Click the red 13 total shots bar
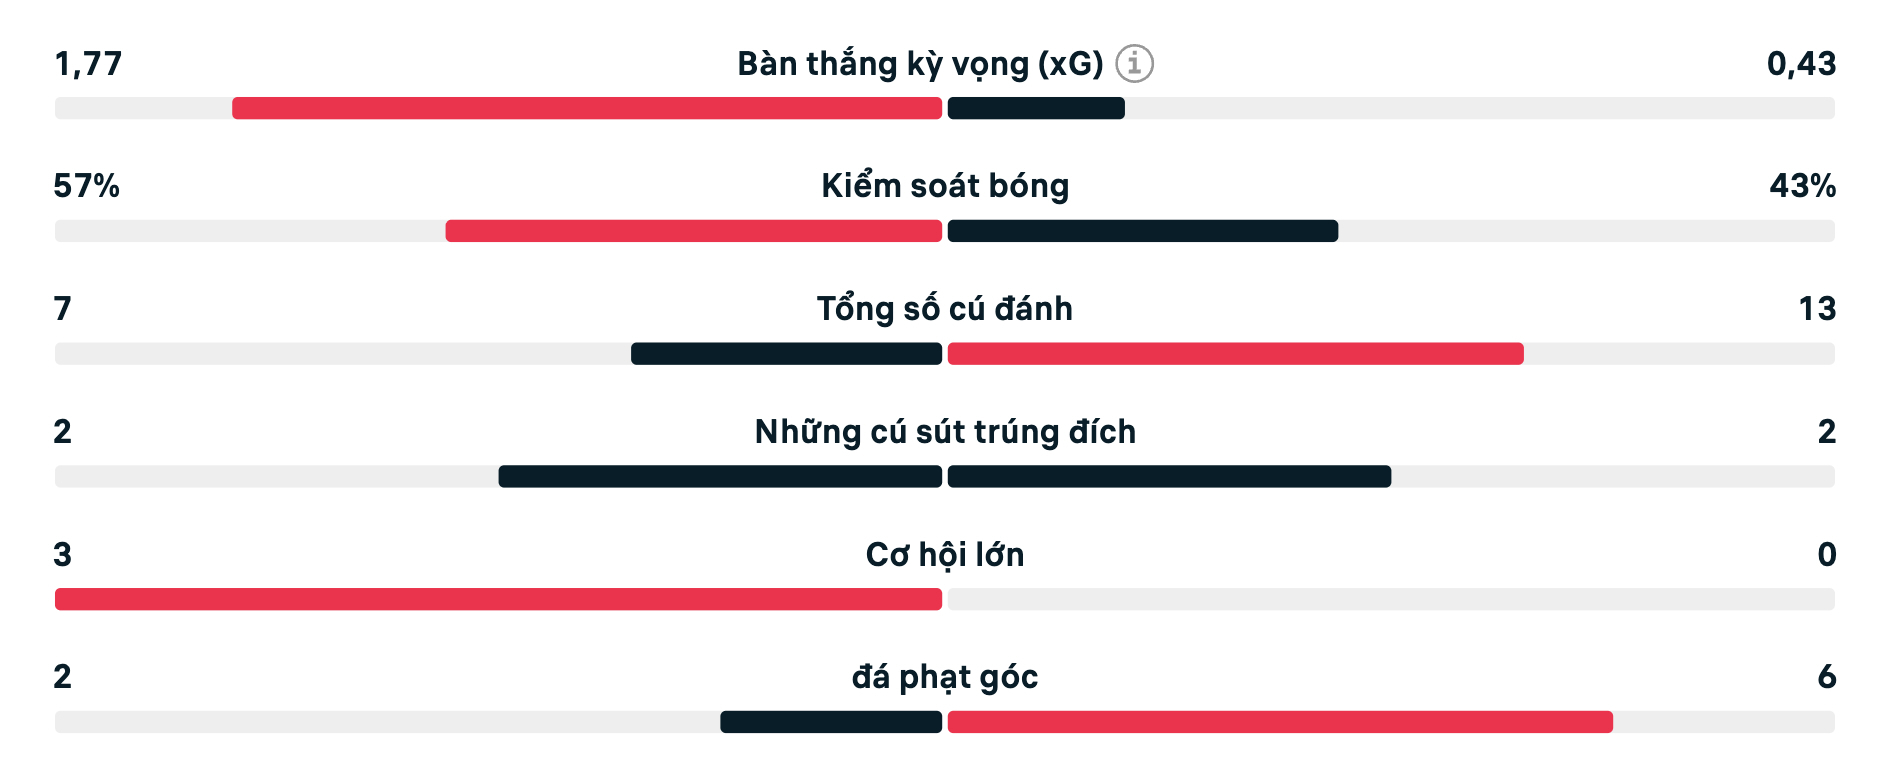The height and width of the screenshot is (778, 1886). [1236, 354]
